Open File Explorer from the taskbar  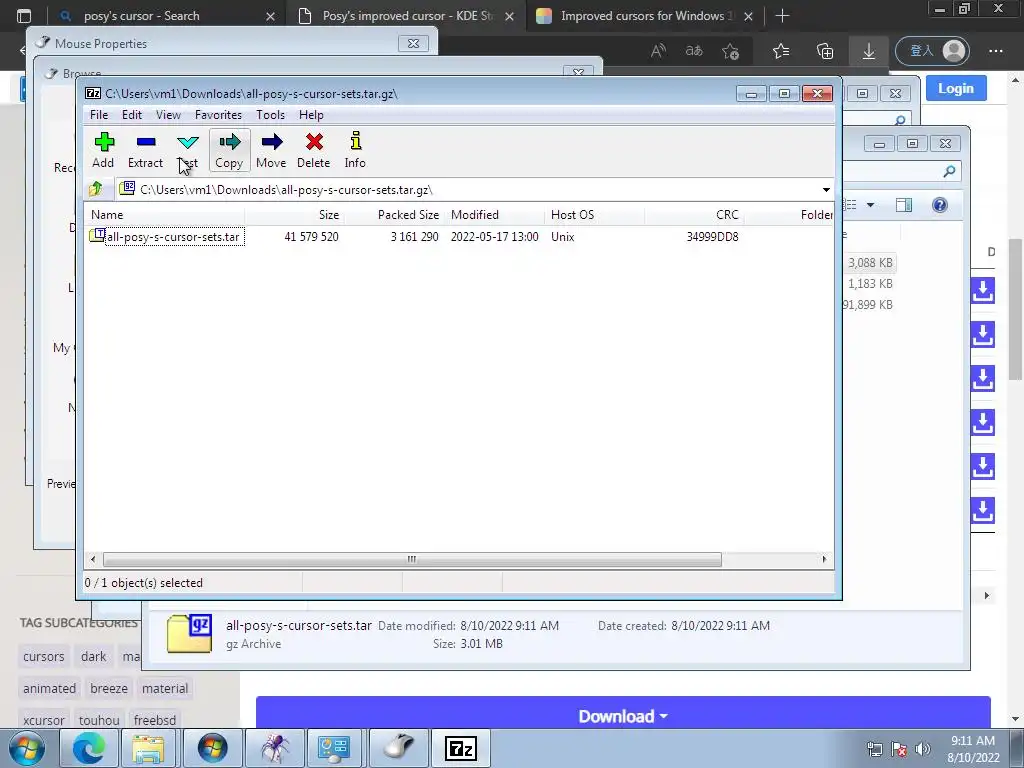(148, 748)
